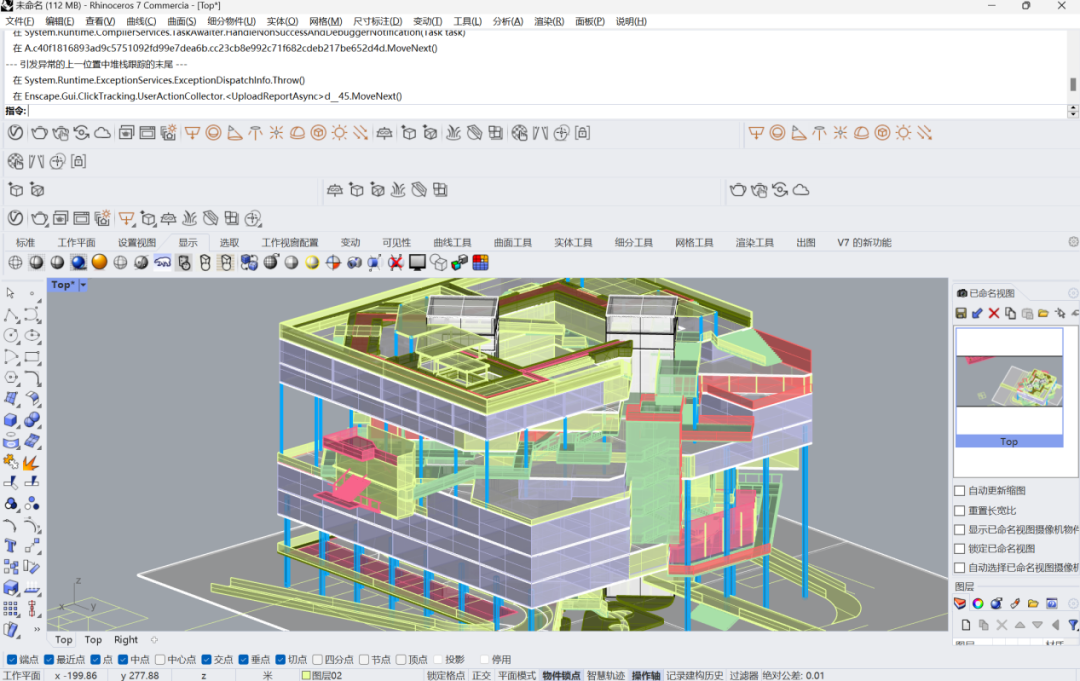
Task: Select the Top named view thumbnail
Action: tap(1009, 387)
